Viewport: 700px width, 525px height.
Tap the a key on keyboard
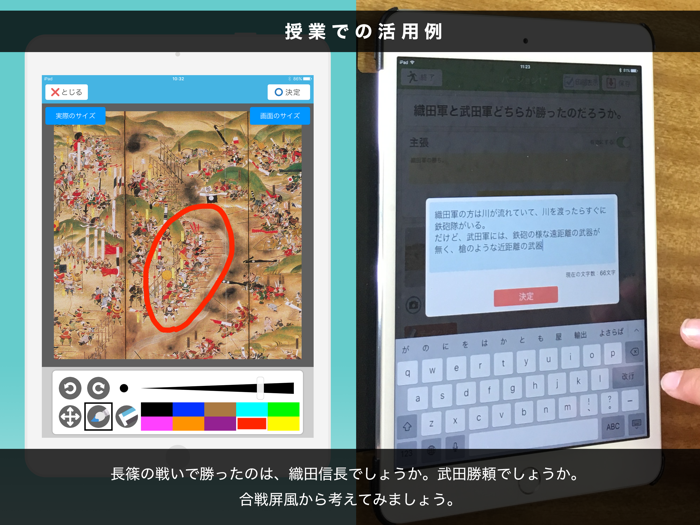(x=417, y=398)
